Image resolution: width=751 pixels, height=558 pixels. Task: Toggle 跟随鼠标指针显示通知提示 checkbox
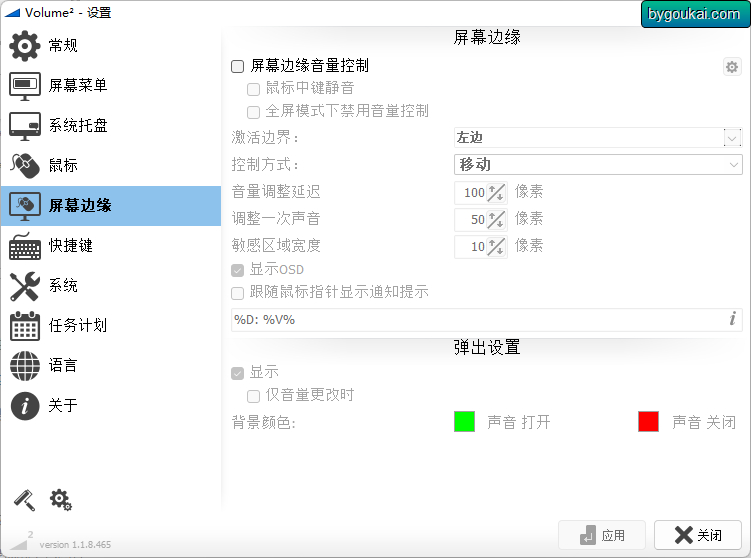(238, 293)
